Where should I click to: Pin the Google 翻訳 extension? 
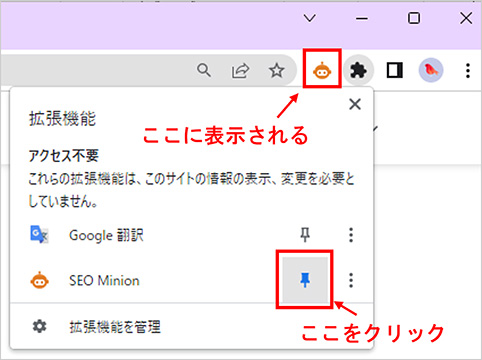pyautogui.click(x=305, y=235)
